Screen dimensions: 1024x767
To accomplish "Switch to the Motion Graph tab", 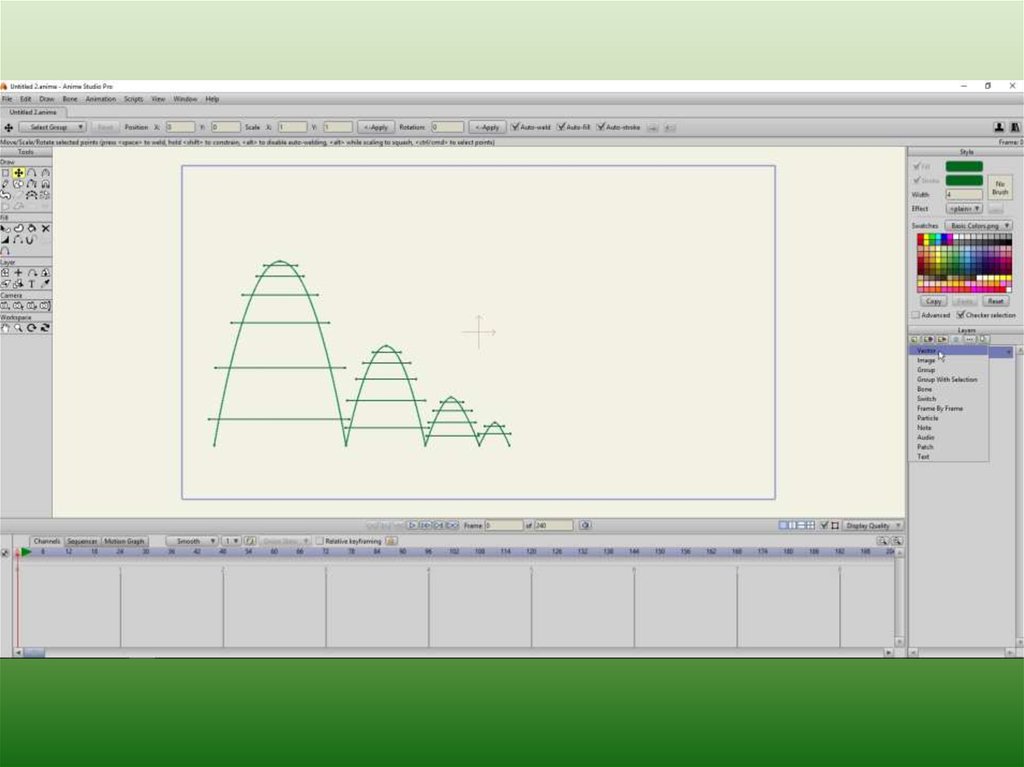I will point(124,541).
